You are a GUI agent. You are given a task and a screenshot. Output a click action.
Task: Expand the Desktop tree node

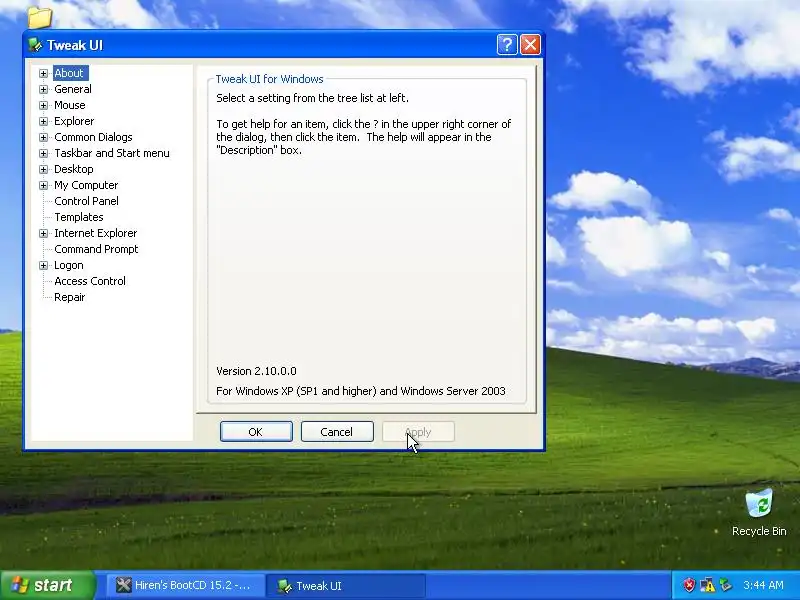[43, 169]
